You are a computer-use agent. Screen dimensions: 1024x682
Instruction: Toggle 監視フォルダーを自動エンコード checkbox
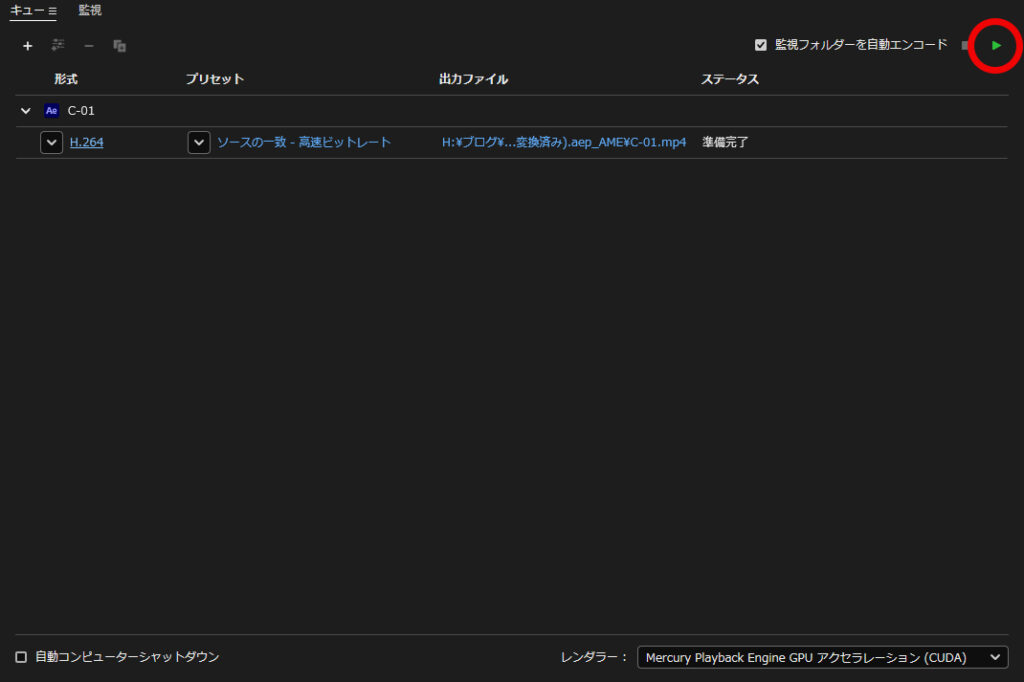point(761,45)
